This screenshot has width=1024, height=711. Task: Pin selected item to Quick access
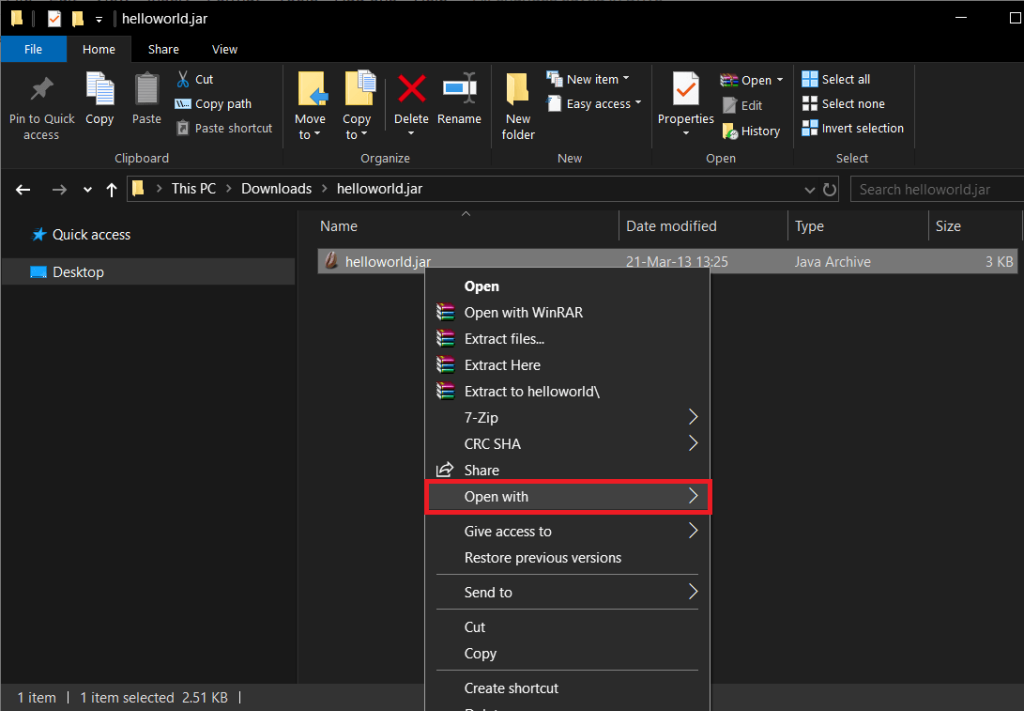(42, 108)
